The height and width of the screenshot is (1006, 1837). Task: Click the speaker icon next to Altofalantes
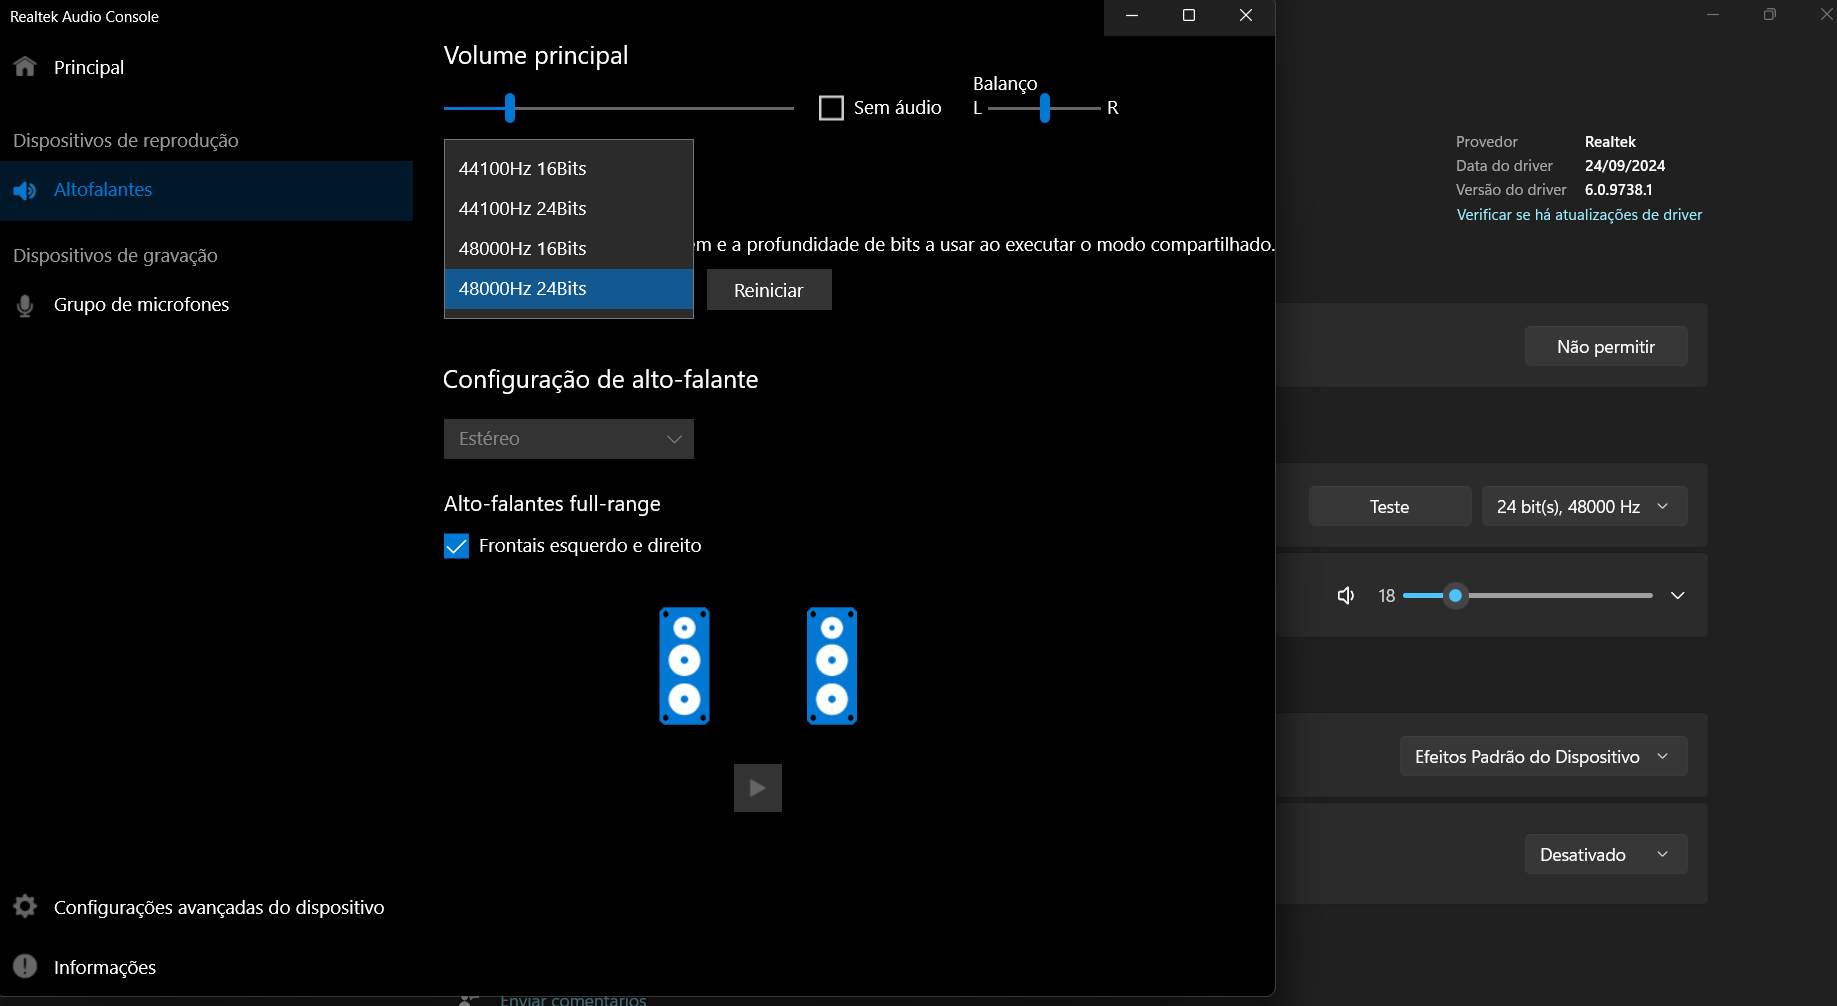click(x=25, y=190)
